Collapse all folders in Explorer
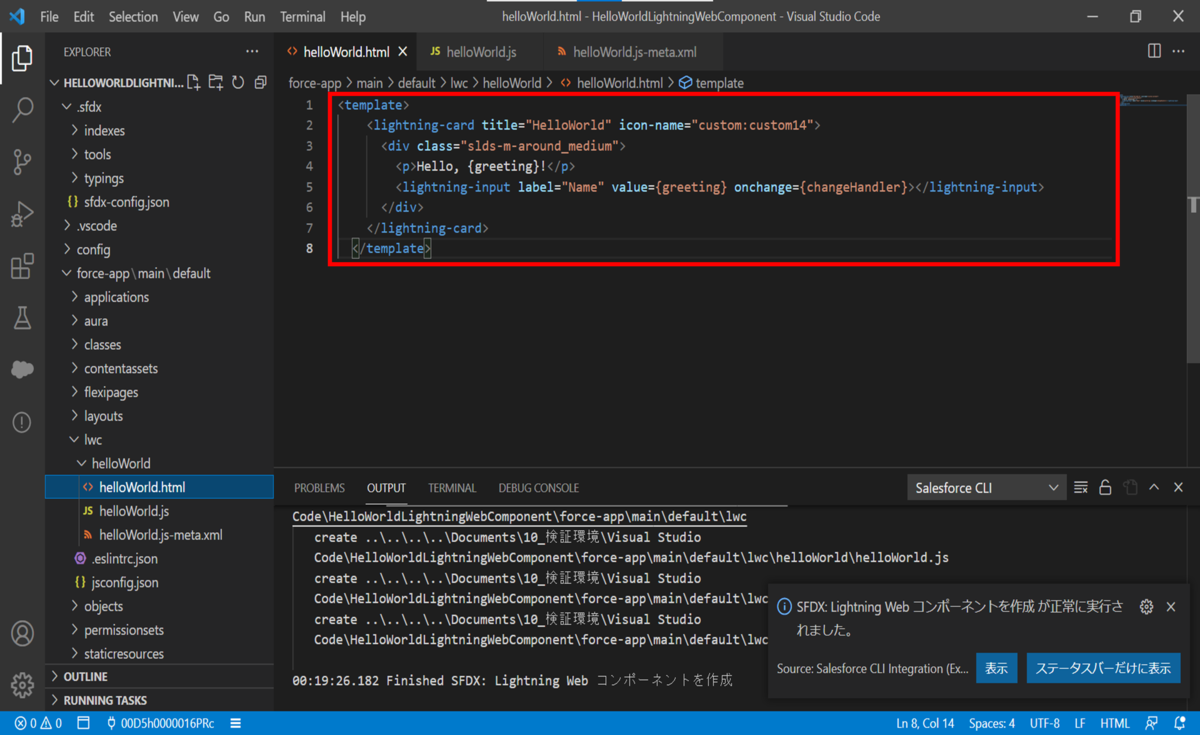This screenshot has height=735, width=1200. pos(260,83)
